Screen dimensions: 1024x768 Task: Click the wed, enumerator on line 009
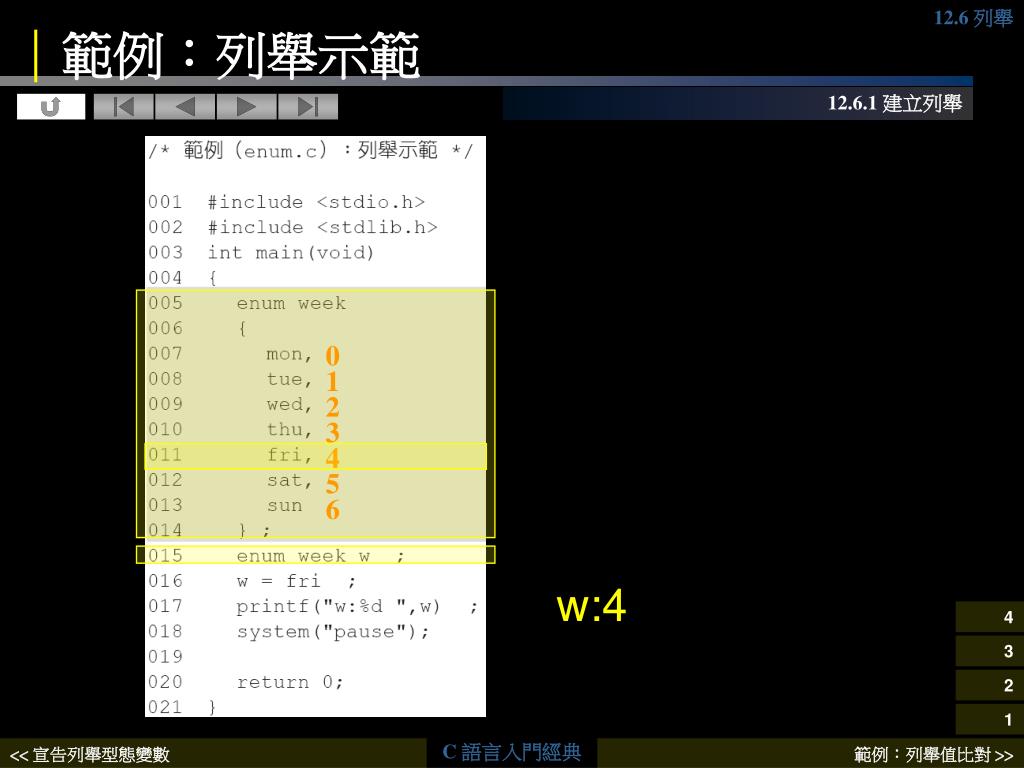(x=289, y=405)
